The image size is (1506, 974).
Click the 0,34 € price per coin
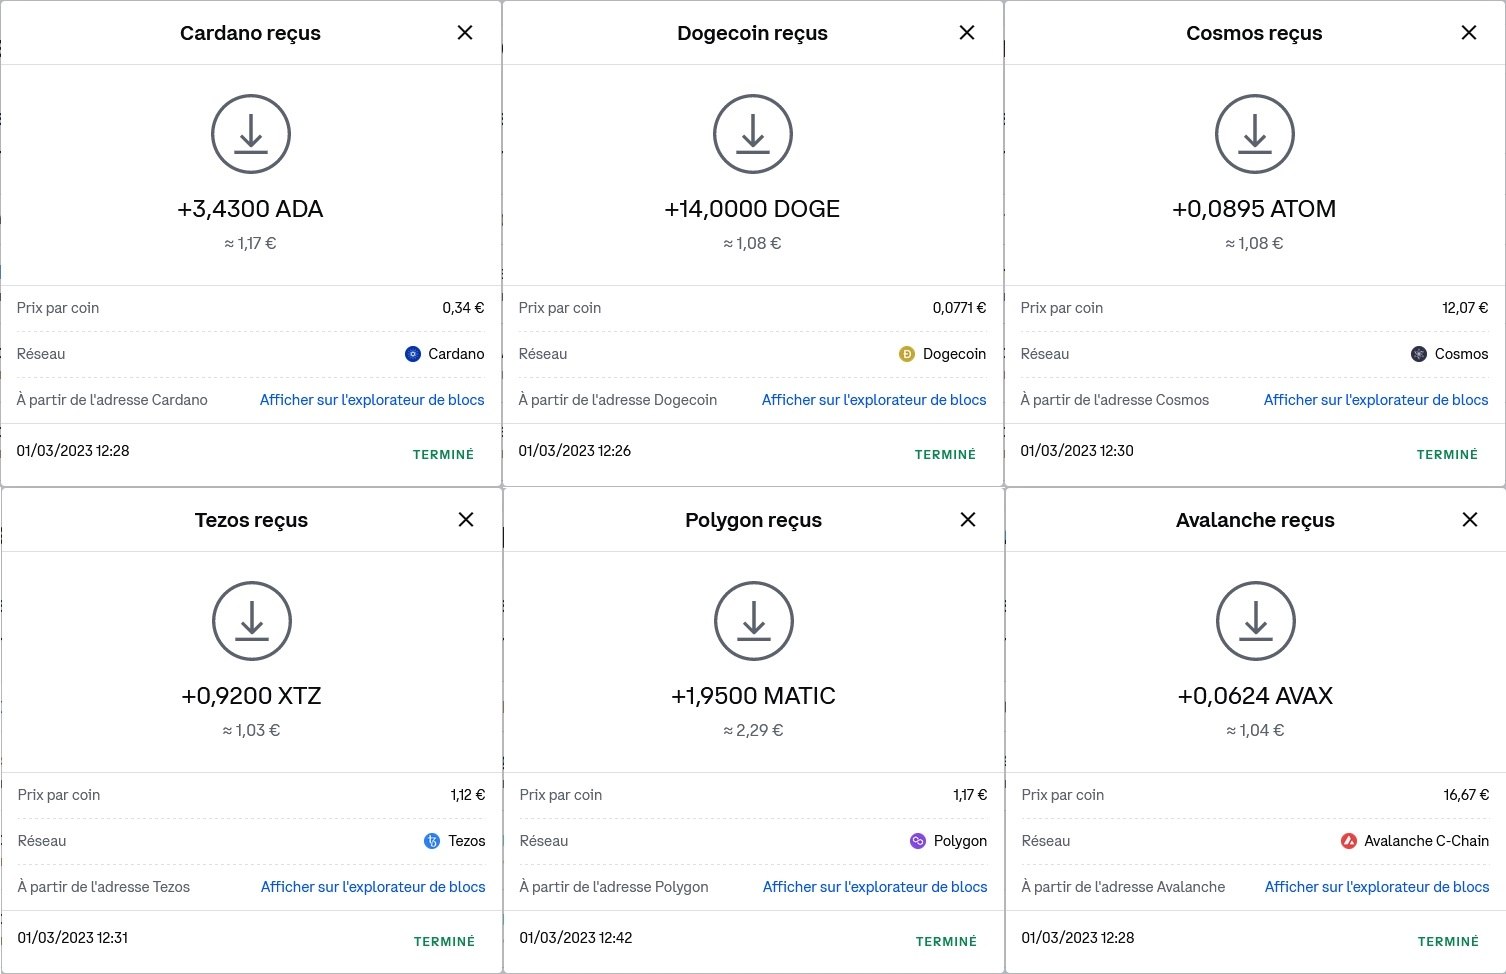(x=463, y=308)
